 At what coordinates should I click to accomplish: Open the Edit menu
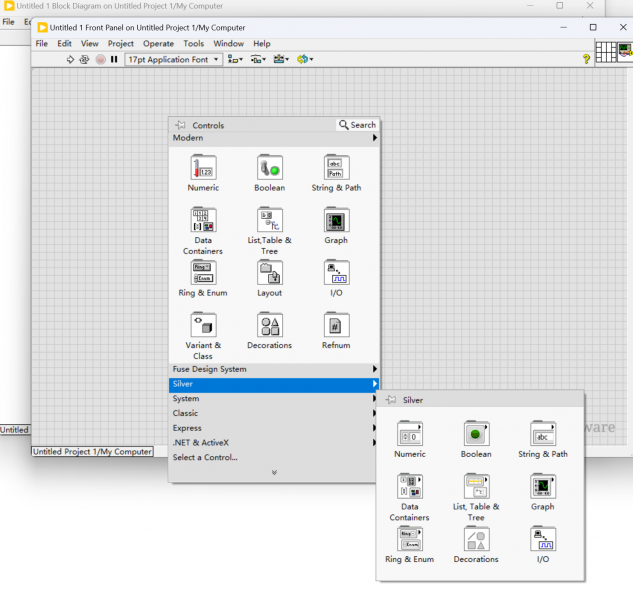pos(64,44)
